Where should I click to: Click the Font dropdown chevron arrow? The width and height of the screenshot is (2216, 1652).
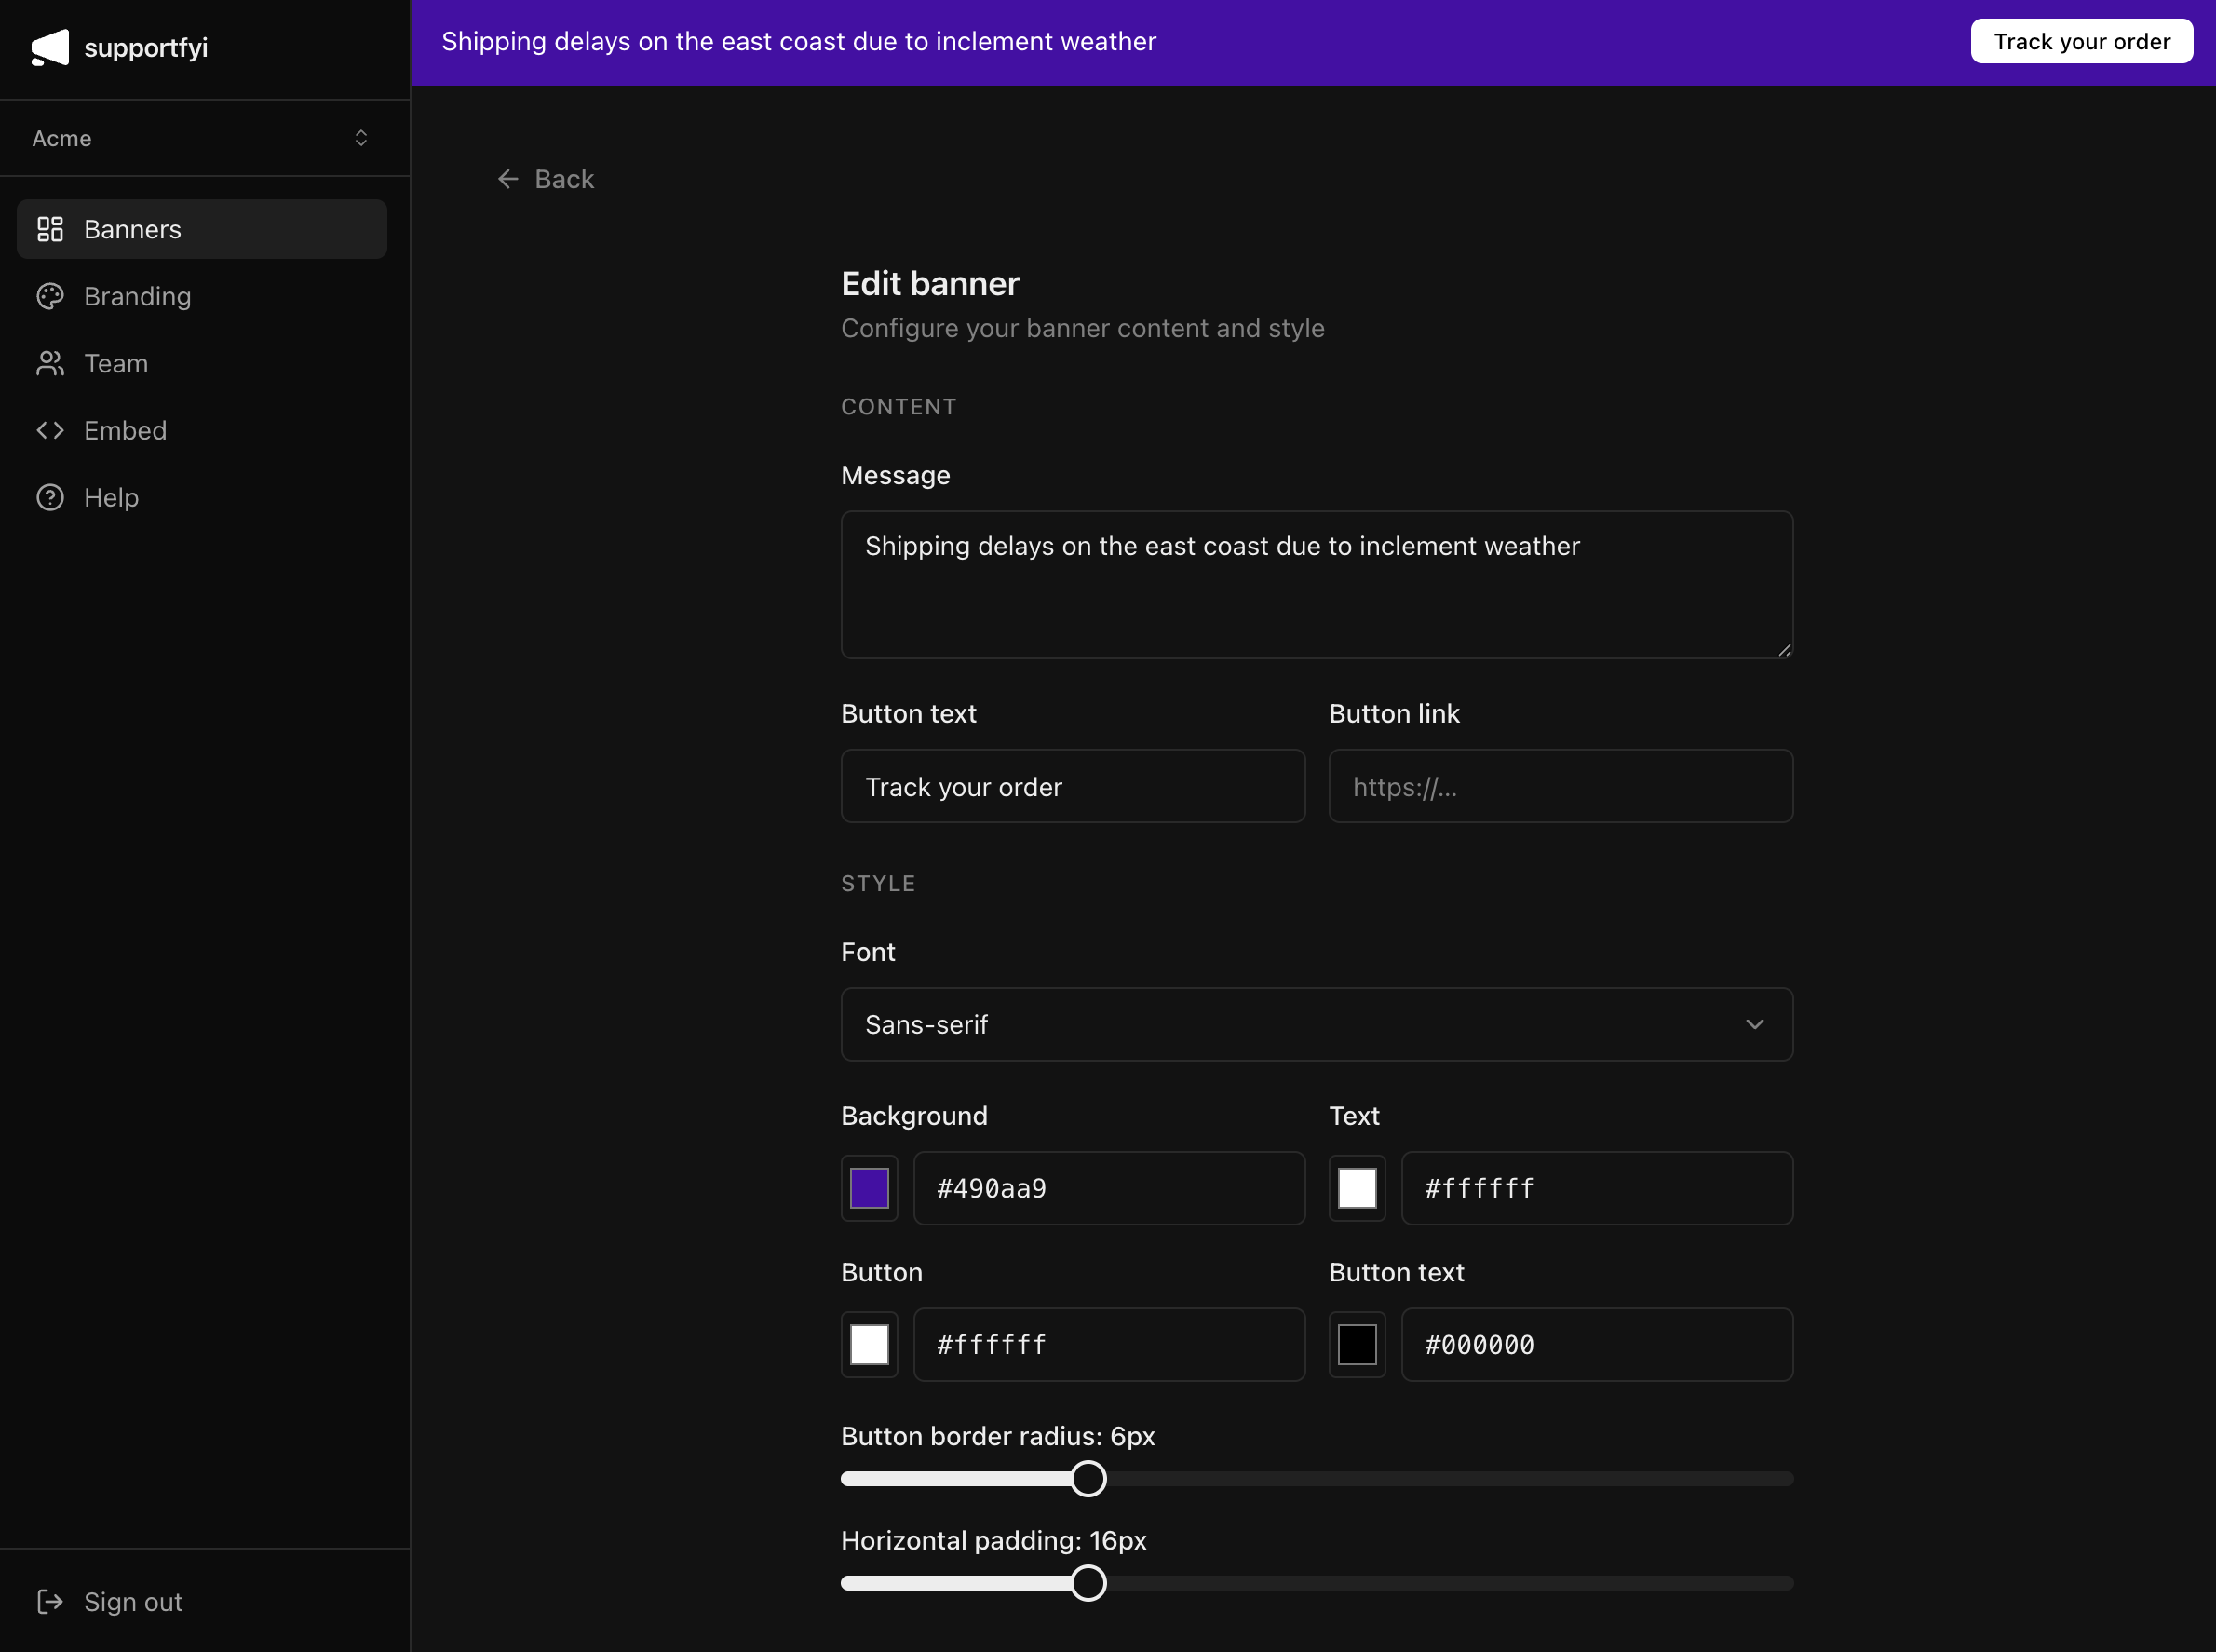(1754, 1024)
